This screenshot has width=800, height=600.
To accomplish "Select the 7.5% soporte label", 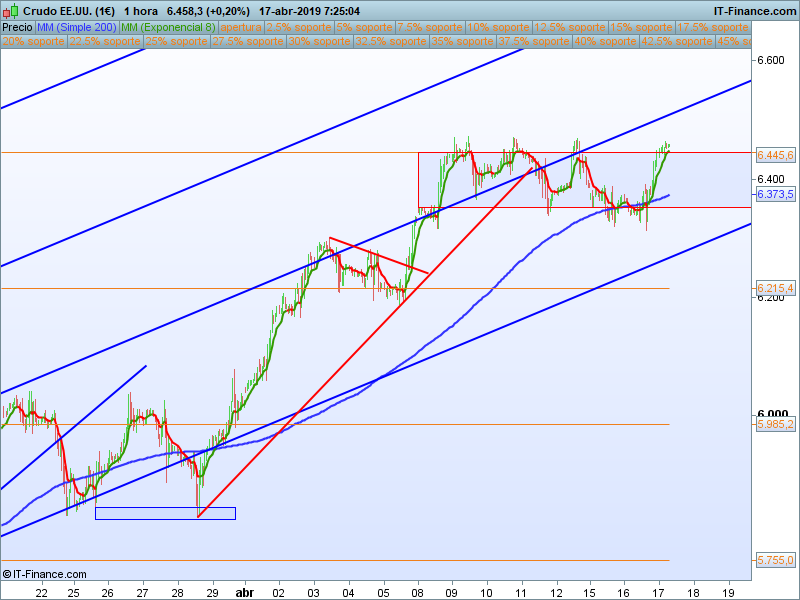I will pyautogui.click(x=430, y=27).
